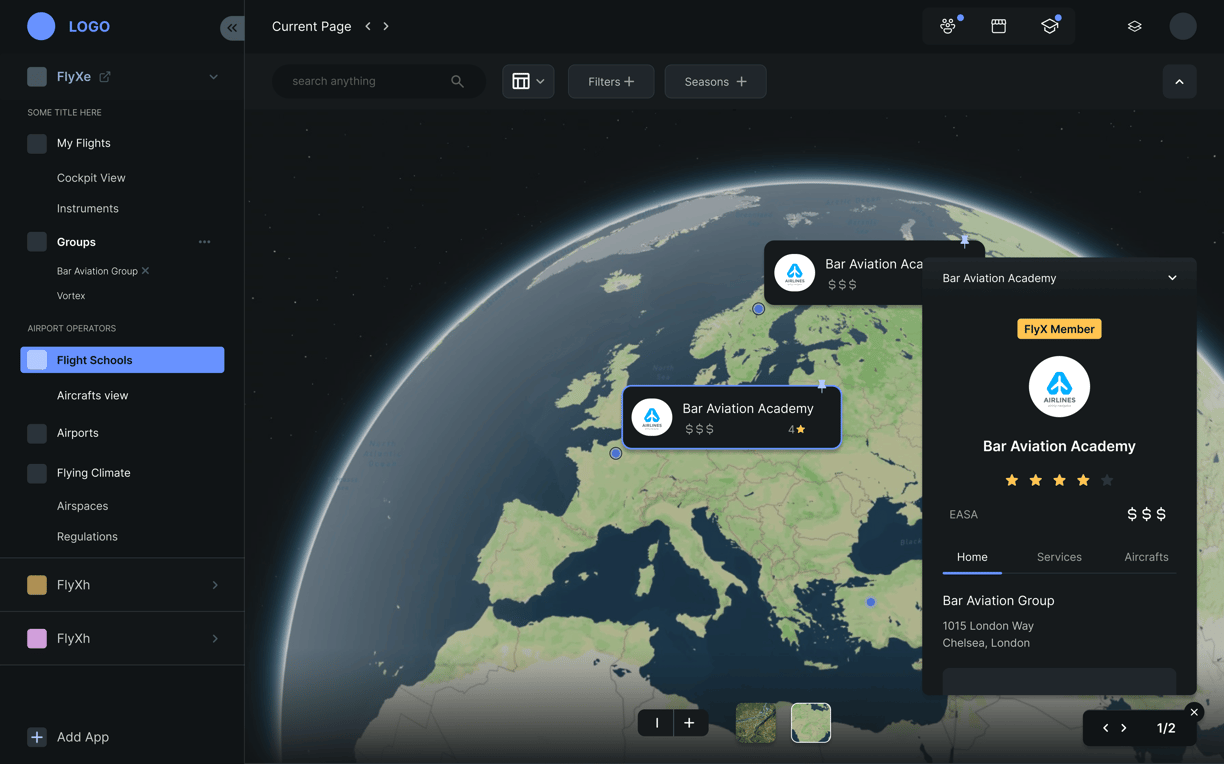
Task: Click the airline logo in the details panel
Action: click(x=1059, y=387)
